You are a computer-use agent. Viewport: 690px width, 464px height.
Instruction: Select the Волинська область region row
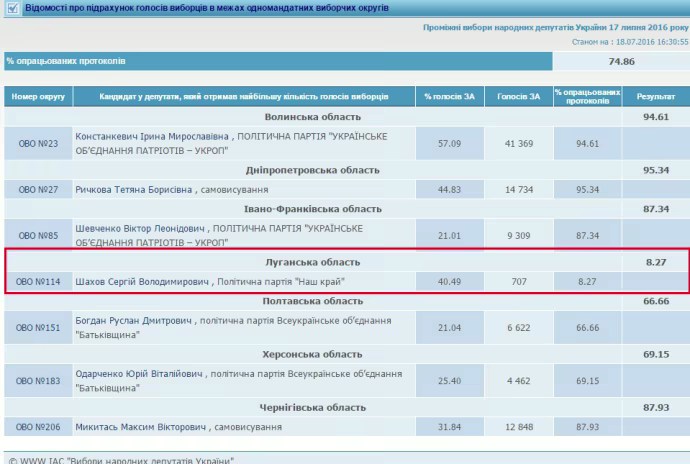click(x=311, y=116)
